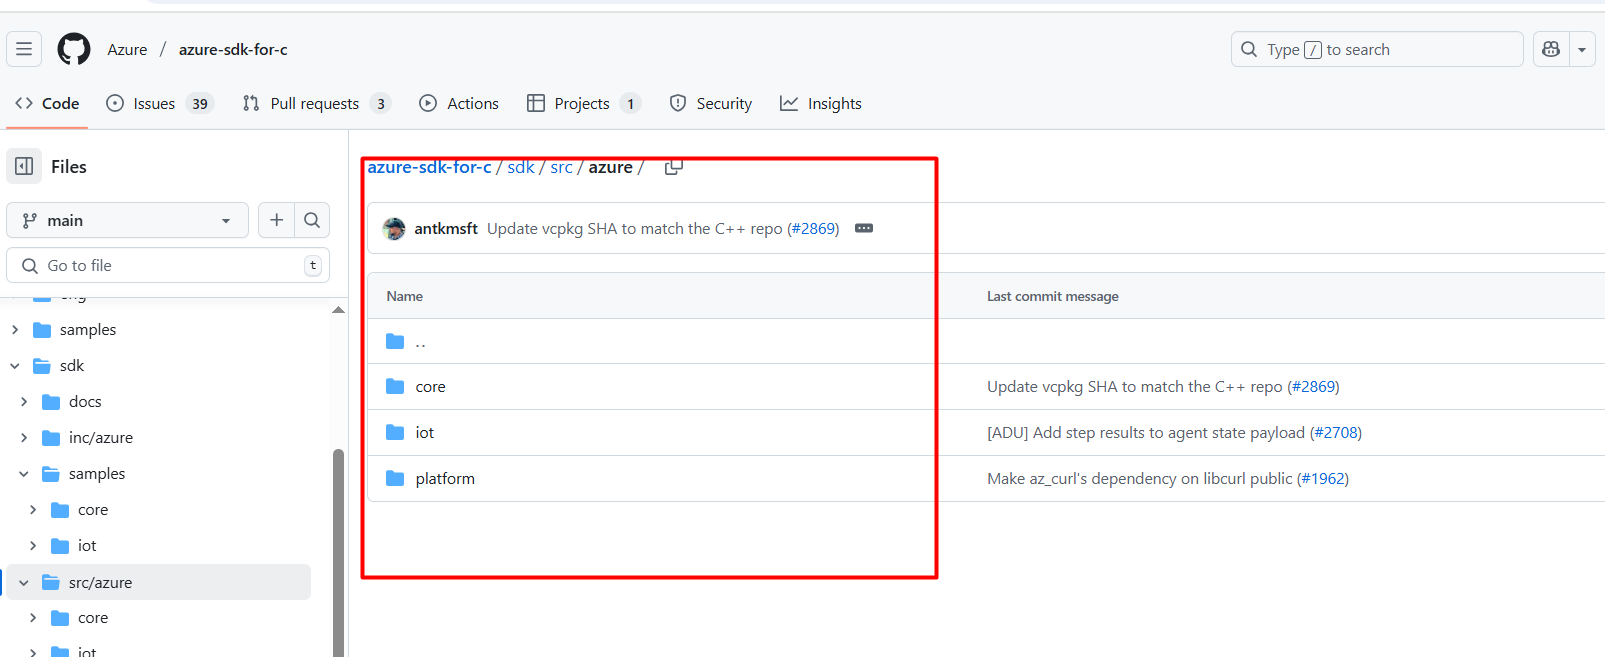Switch to the Security tab
This screenshot has width=1605, height=657.
pyautogui.click(x=711, y=103)
